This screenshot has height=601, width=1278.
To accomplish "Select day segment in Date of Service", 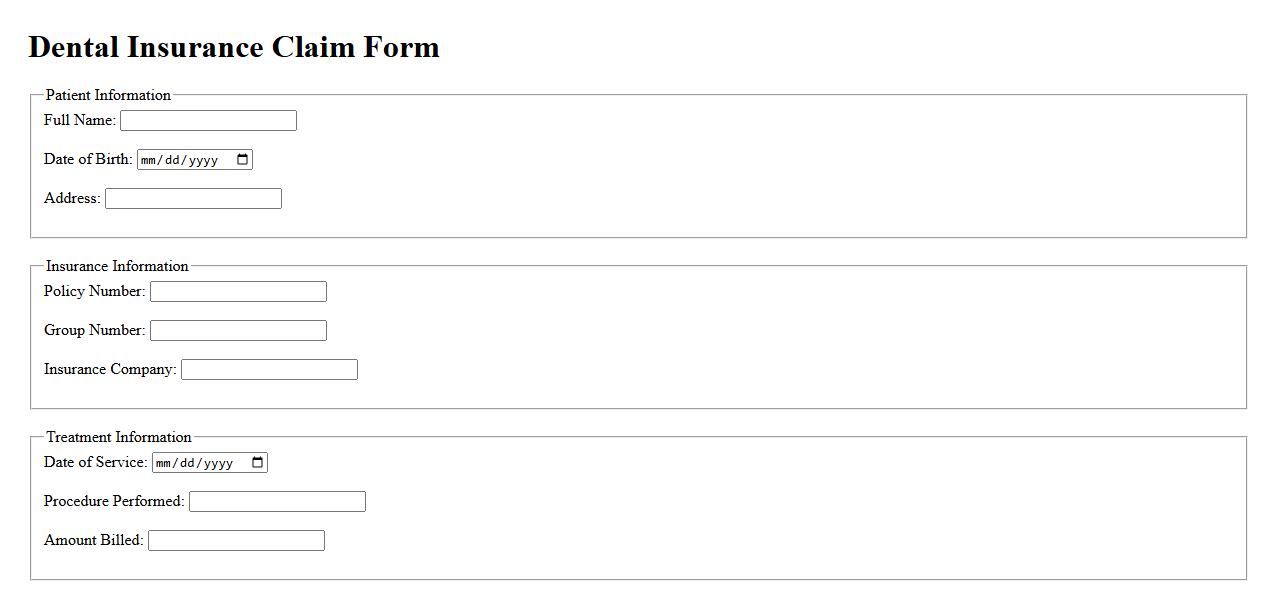I will click(189, 463).
